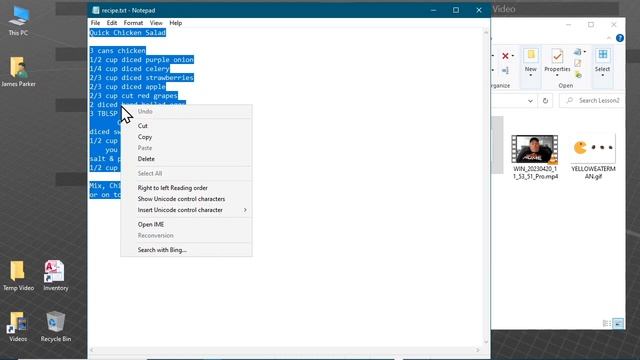
Task: Click the line 3 cans chicken
Action: [x=118, y=51]
